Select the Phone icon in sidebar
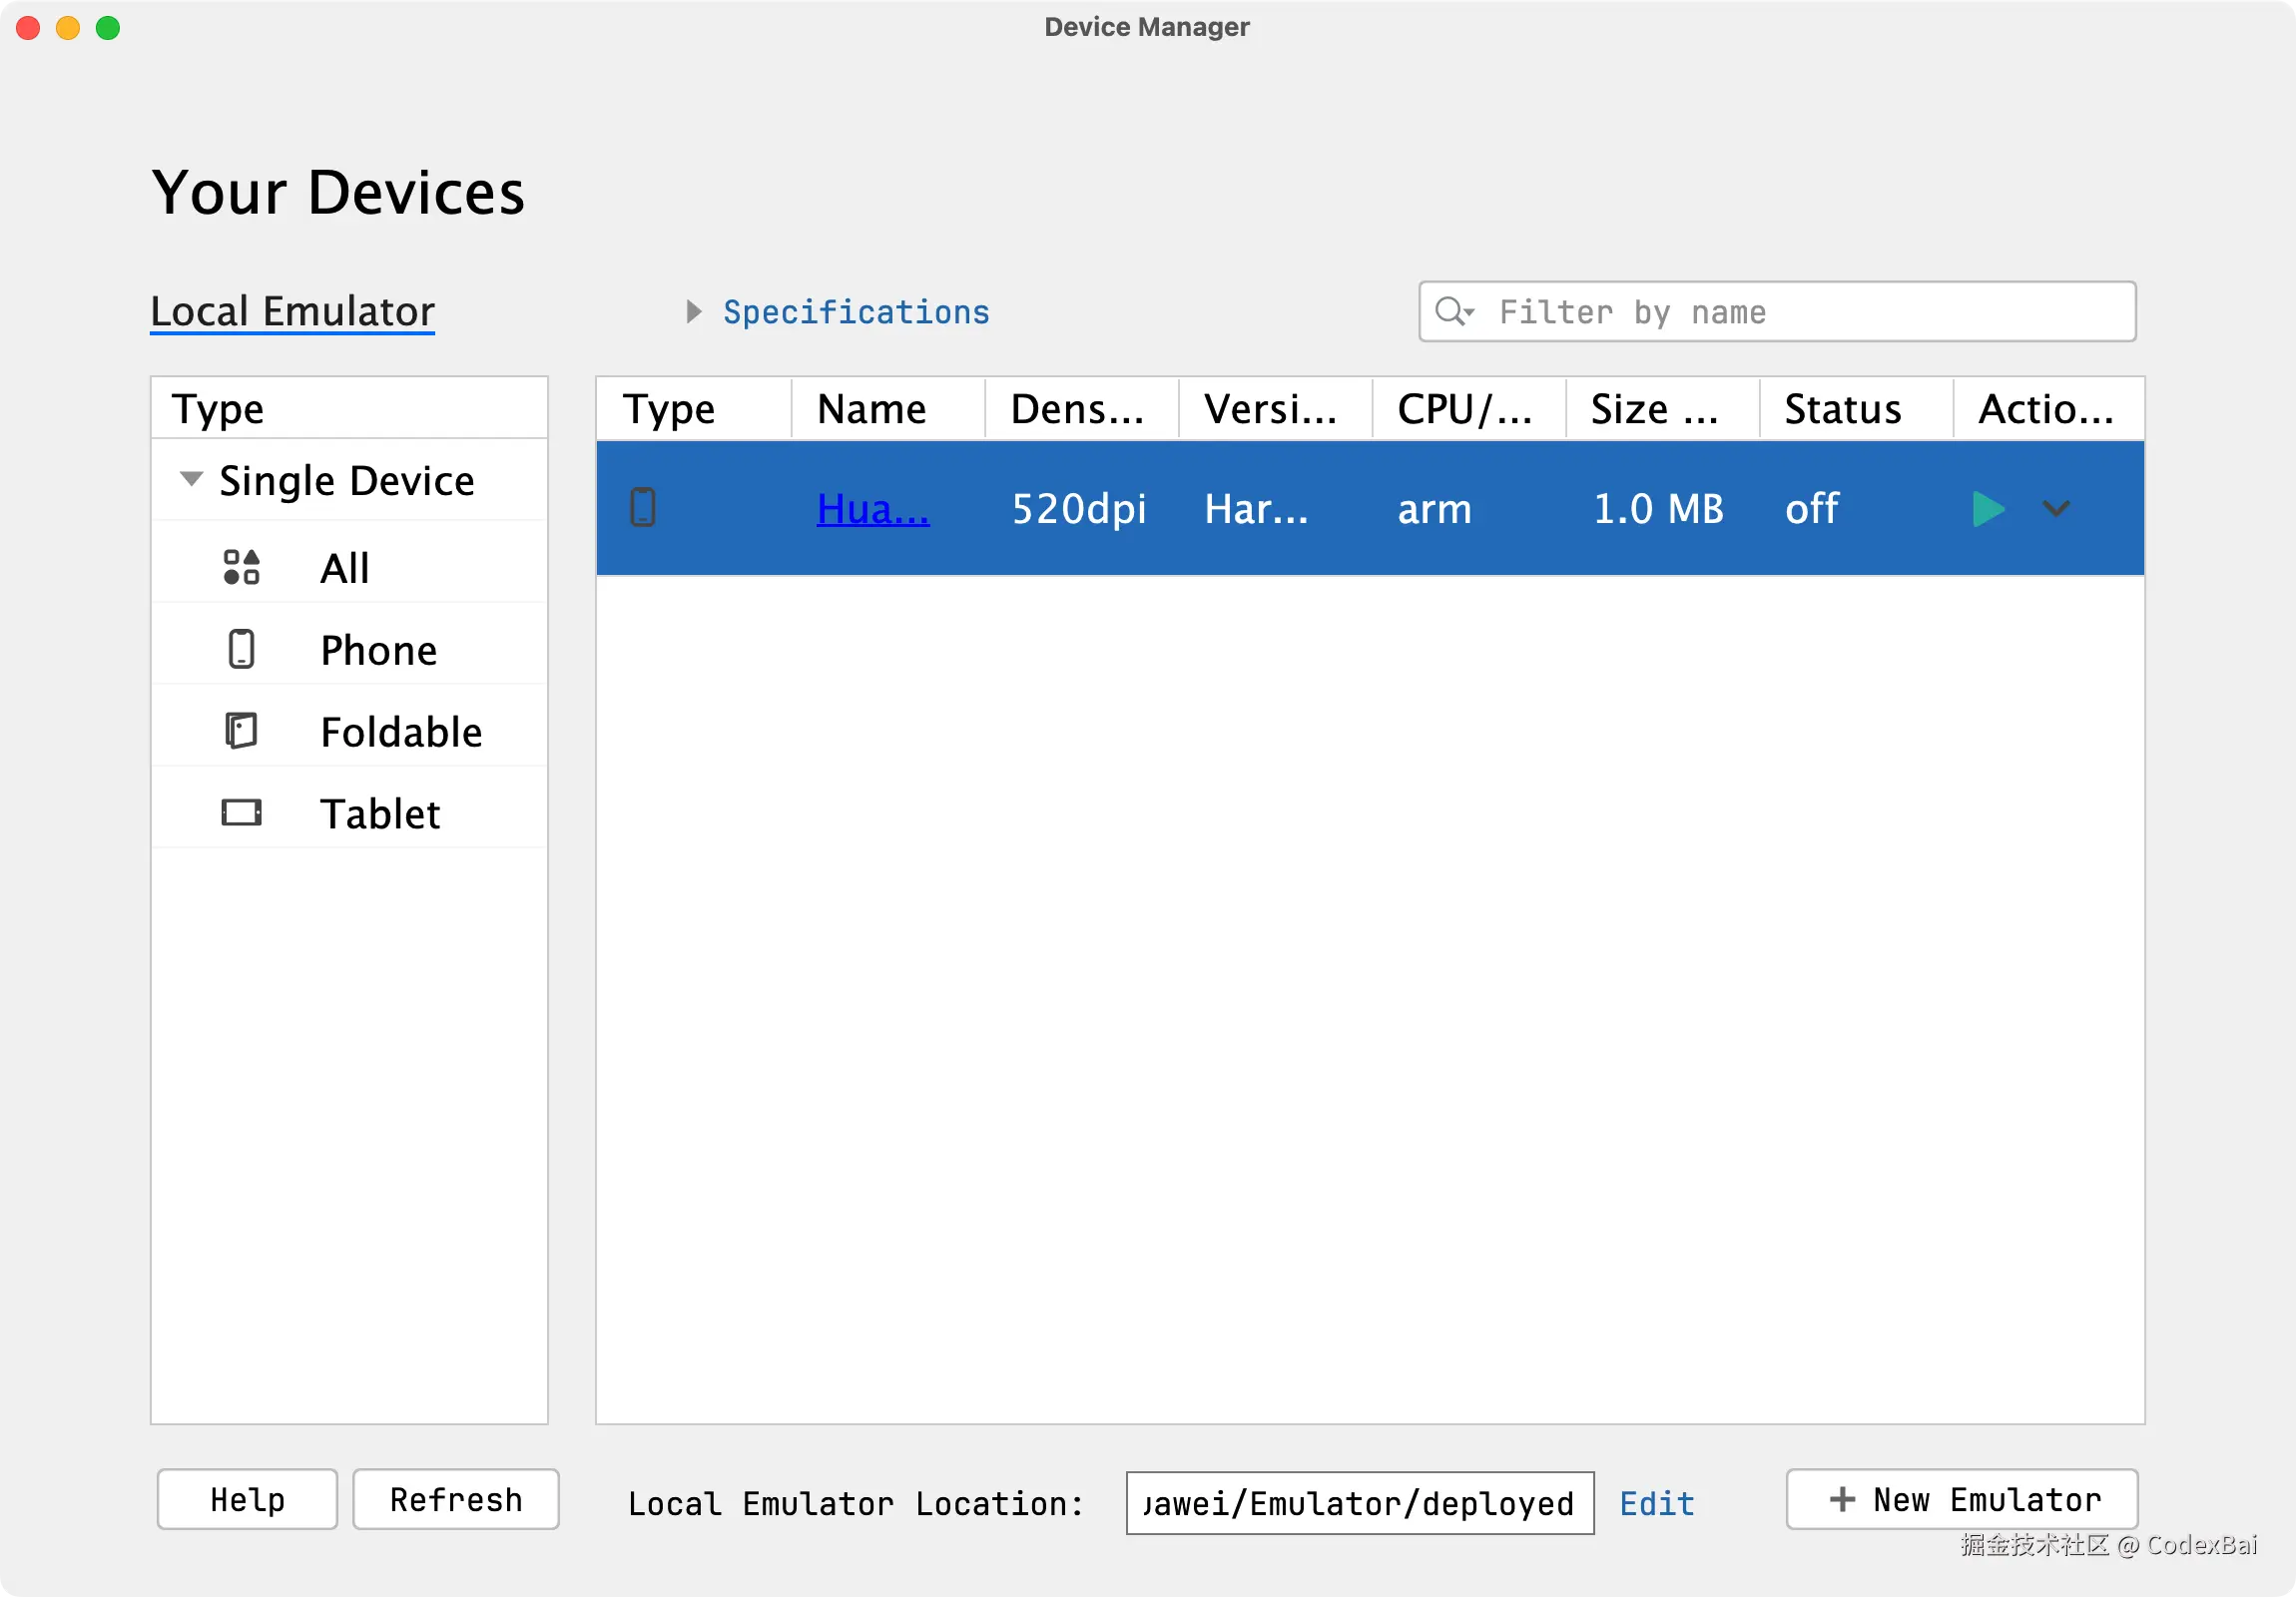Image resolution: width=2296 pixels, height=1597 pixels. [x=241, y=649]
